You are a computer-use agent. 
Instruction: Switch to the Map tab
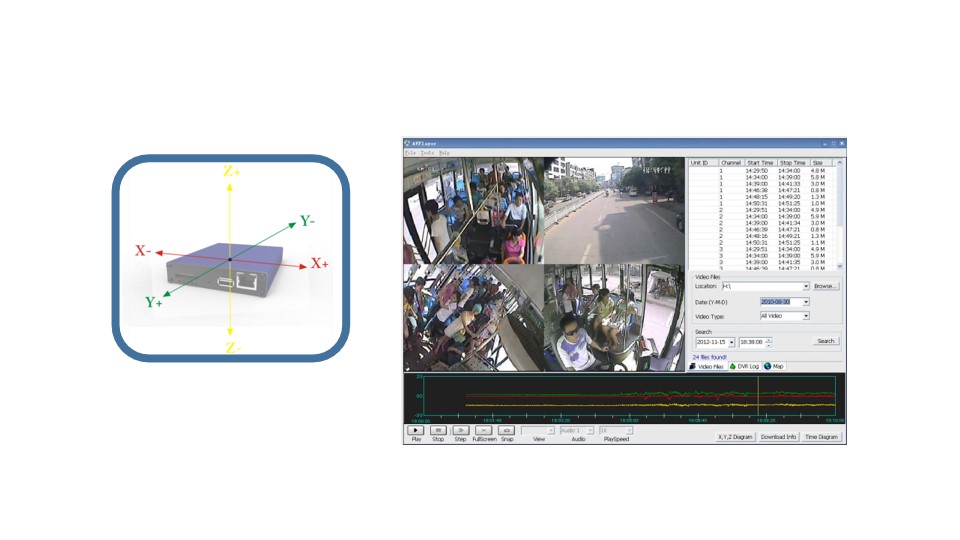(775, 367)
